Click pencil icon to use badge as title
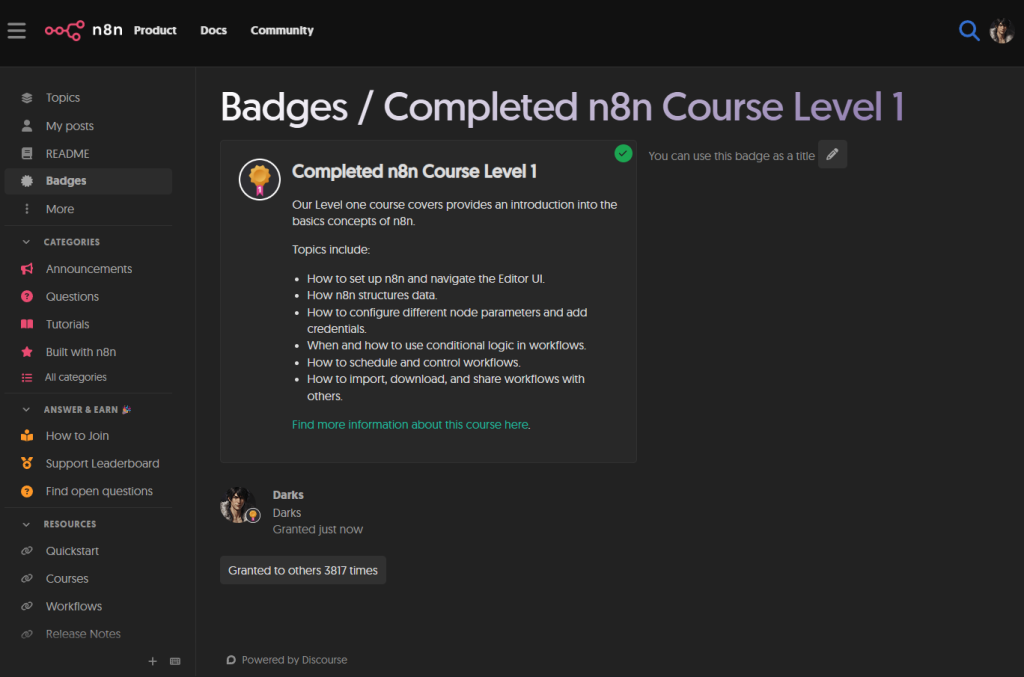 (x=832, y=155)
